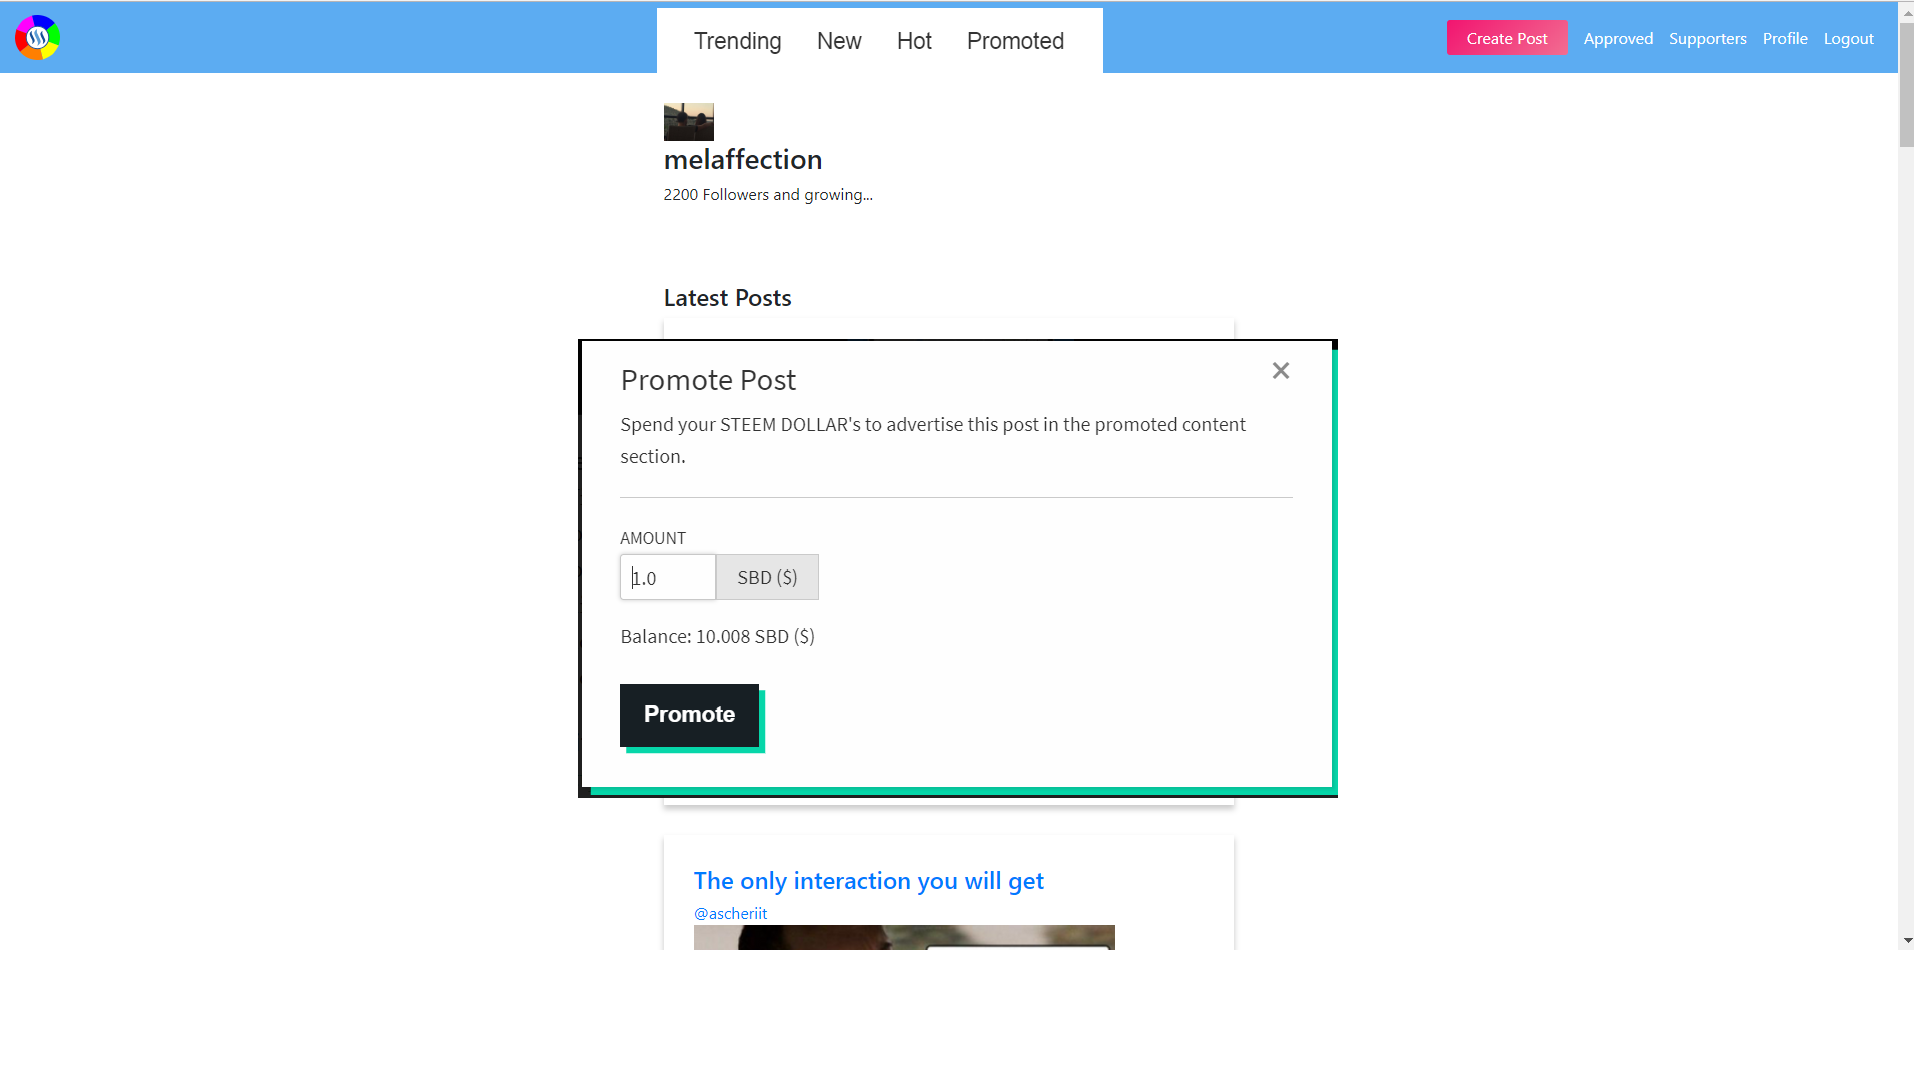Click the scrollbar down arrow
1920x1080 pixels.
pyautogui.click(x=1908, y=941)
